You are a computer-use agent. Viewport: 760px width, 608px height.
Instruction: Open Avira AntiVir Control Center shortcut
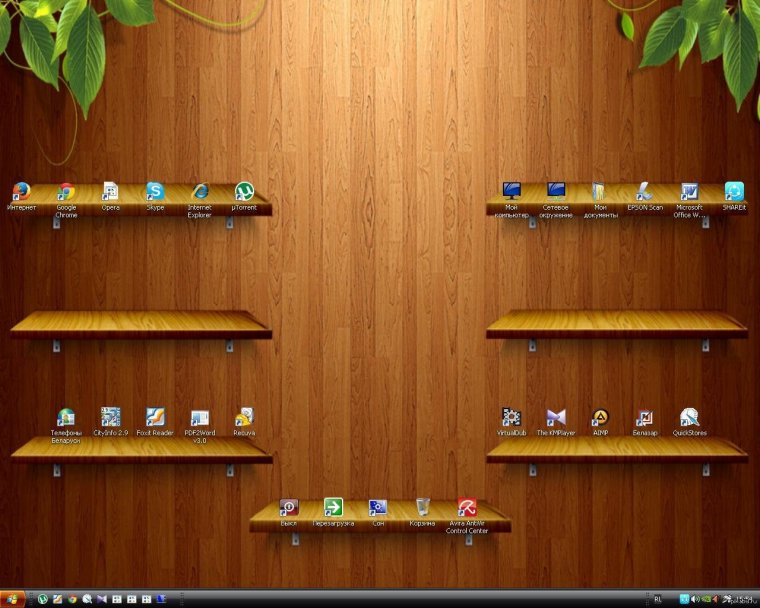(x=467, y=507)
